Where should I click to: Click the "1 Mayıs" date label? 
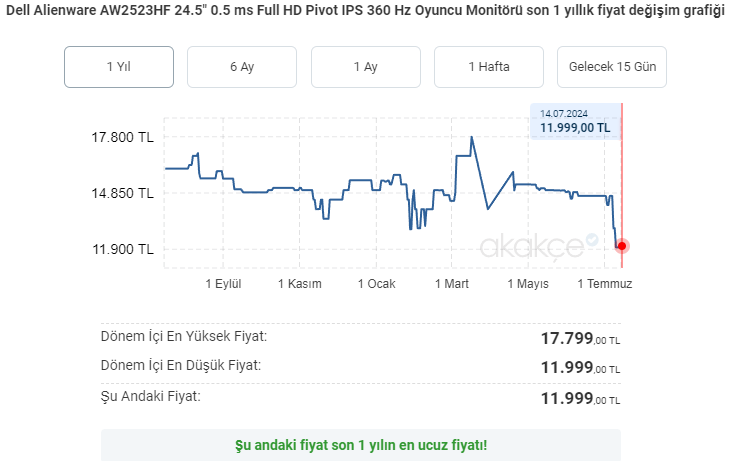coord(528,284)
